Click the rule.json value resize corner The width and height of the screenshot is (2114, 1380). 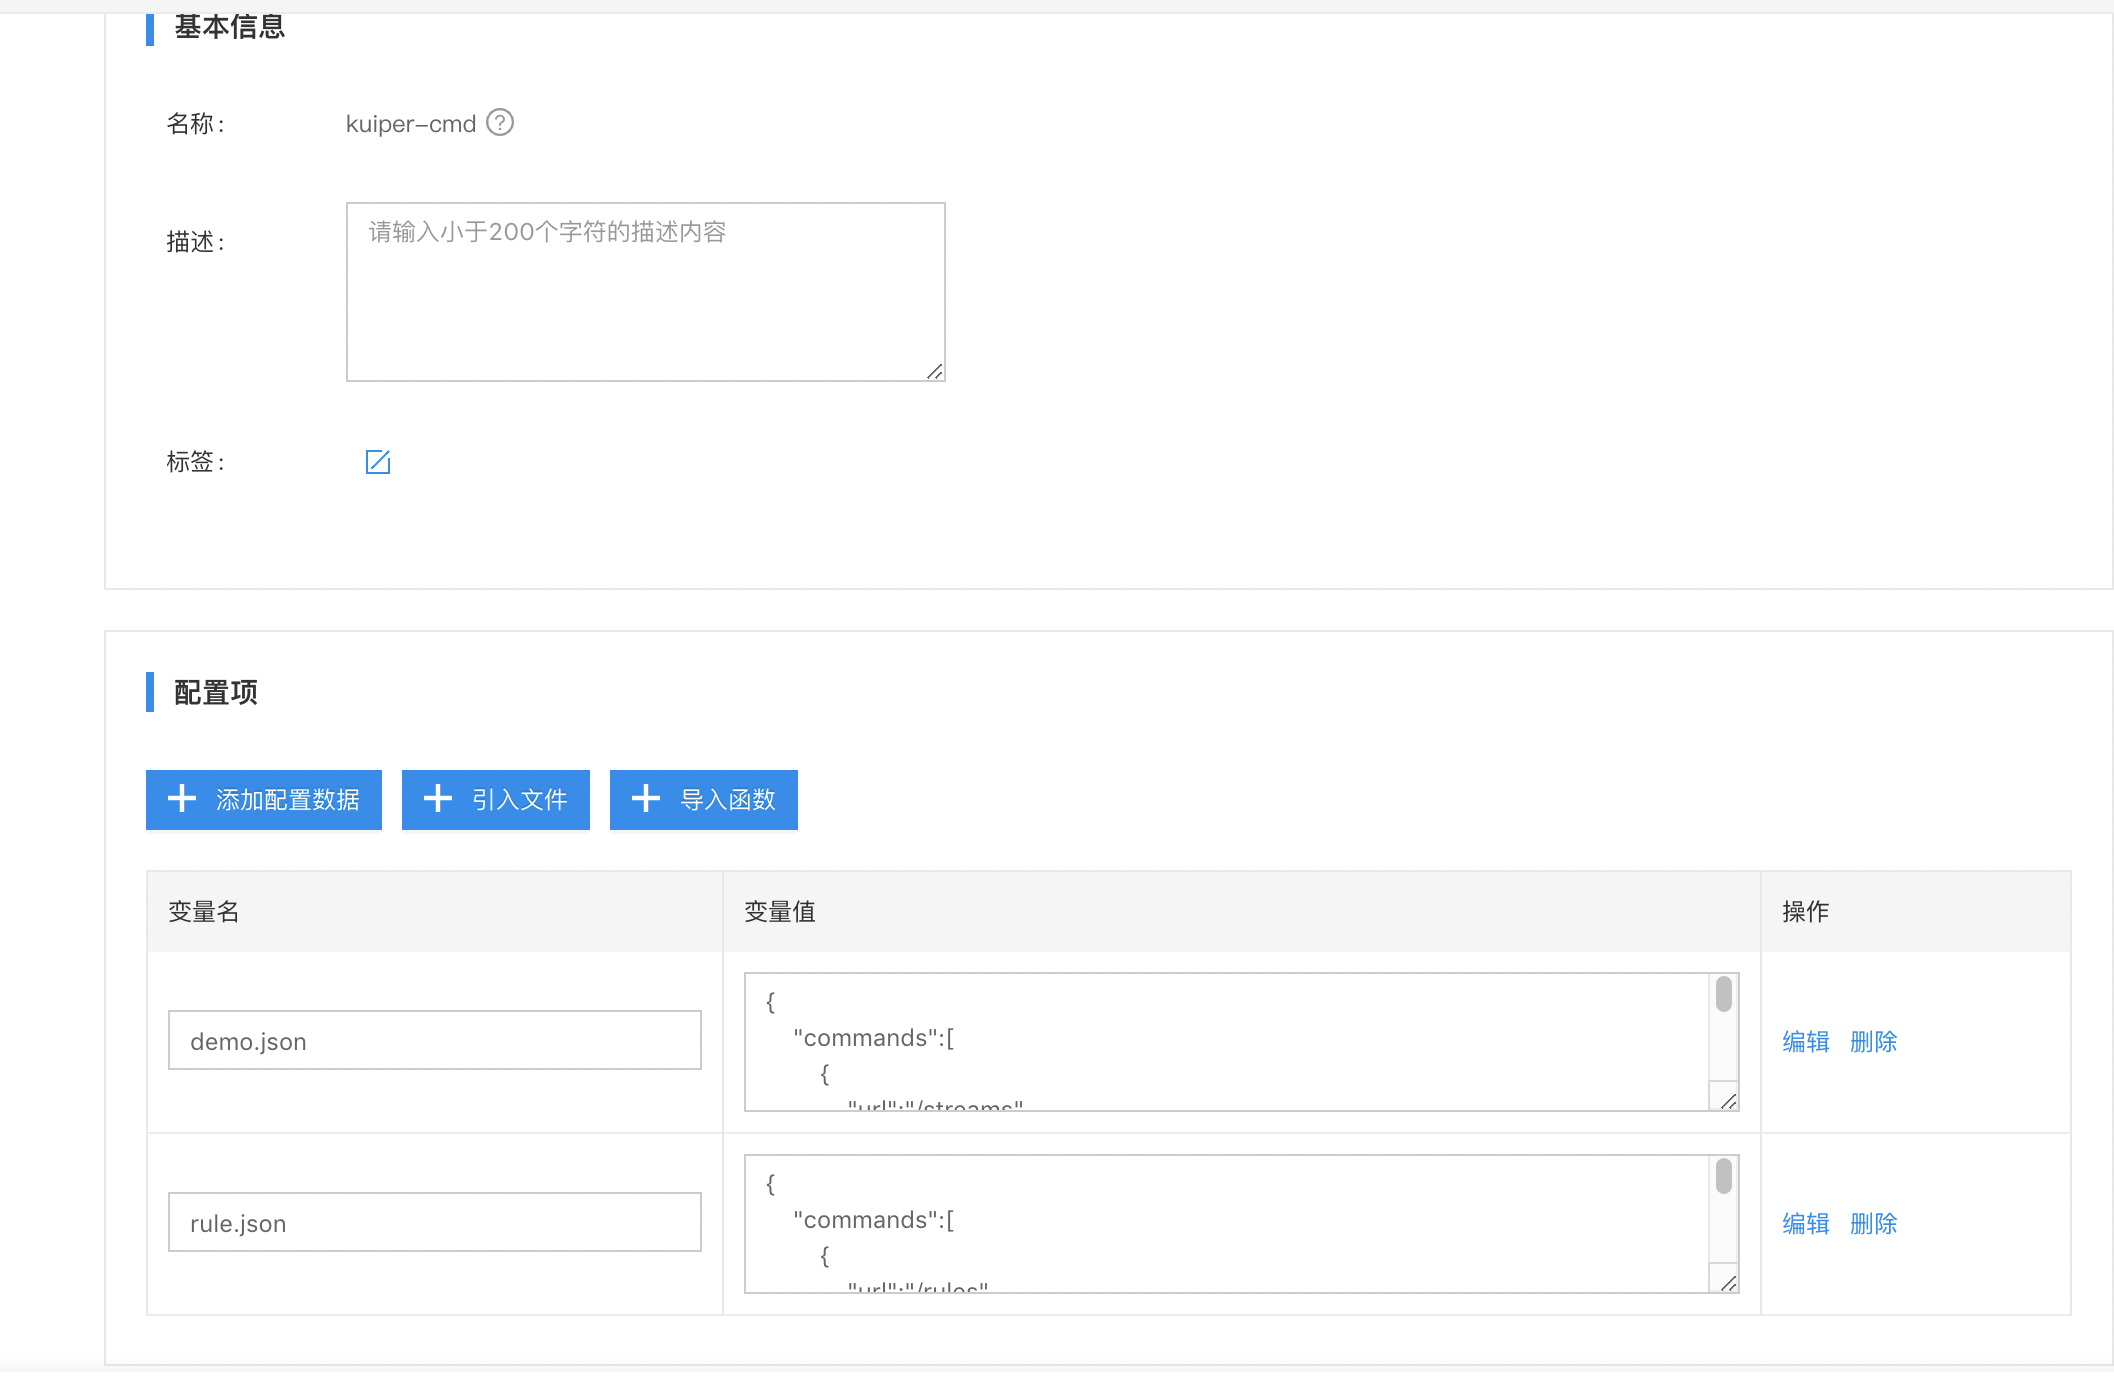[x=1729, y=1283]
